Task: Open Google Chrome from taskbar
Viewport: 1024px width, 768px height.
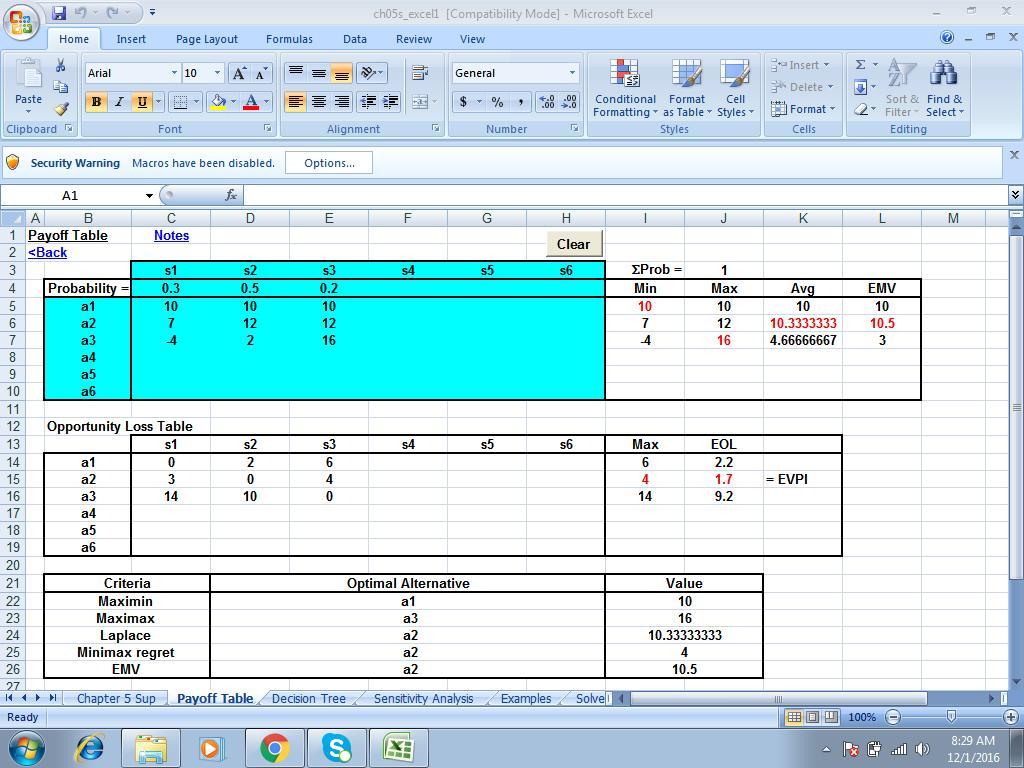Action: click(x=274, y=748)
